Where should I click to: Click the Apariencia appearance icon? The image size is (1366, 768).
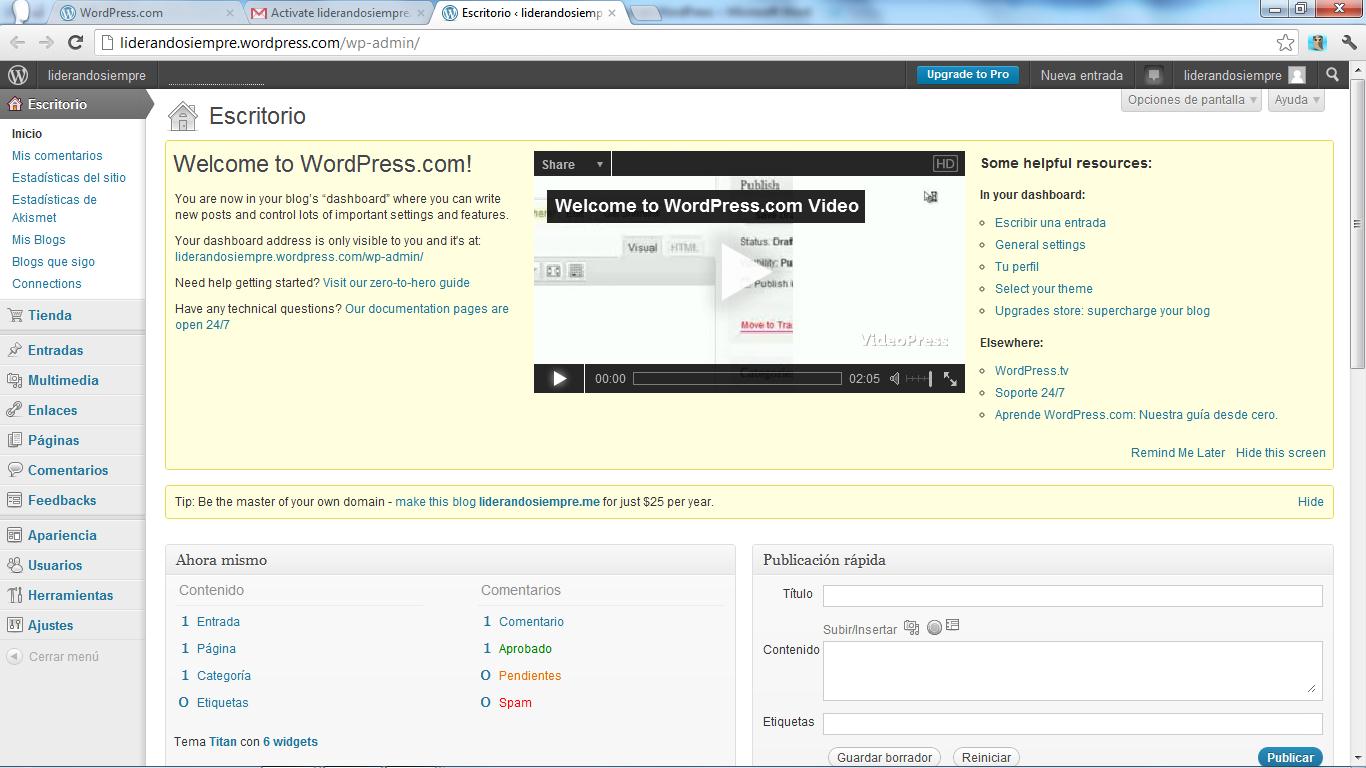[15, 535]
